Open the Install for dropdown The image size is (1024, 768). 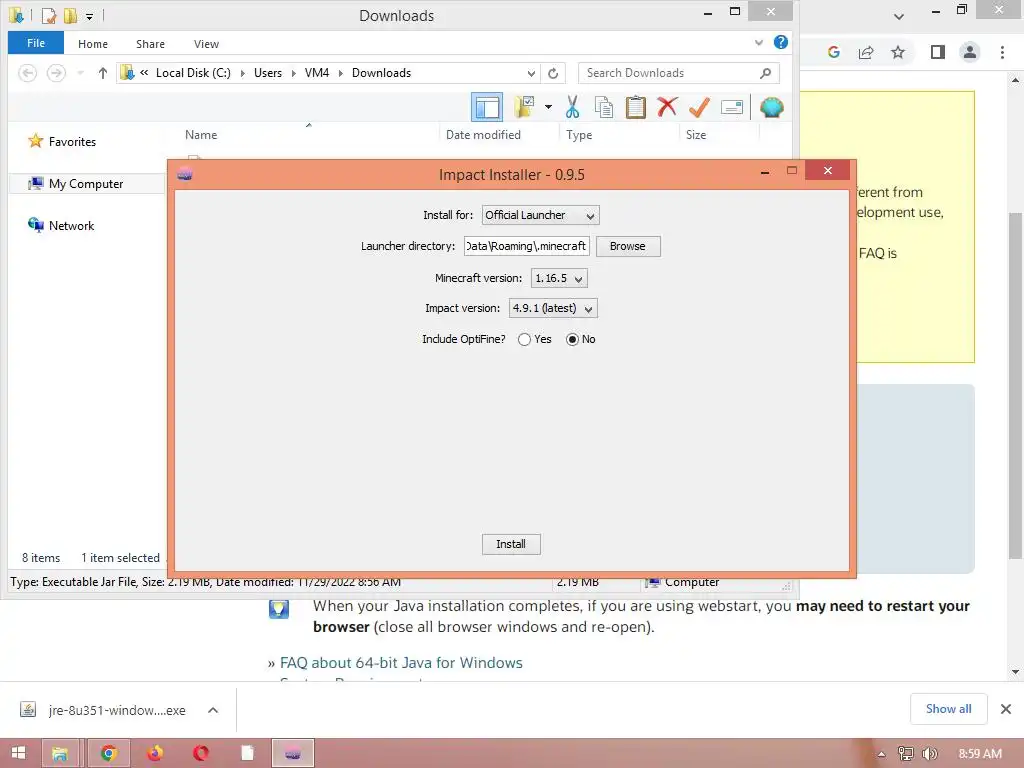point(540,215)
